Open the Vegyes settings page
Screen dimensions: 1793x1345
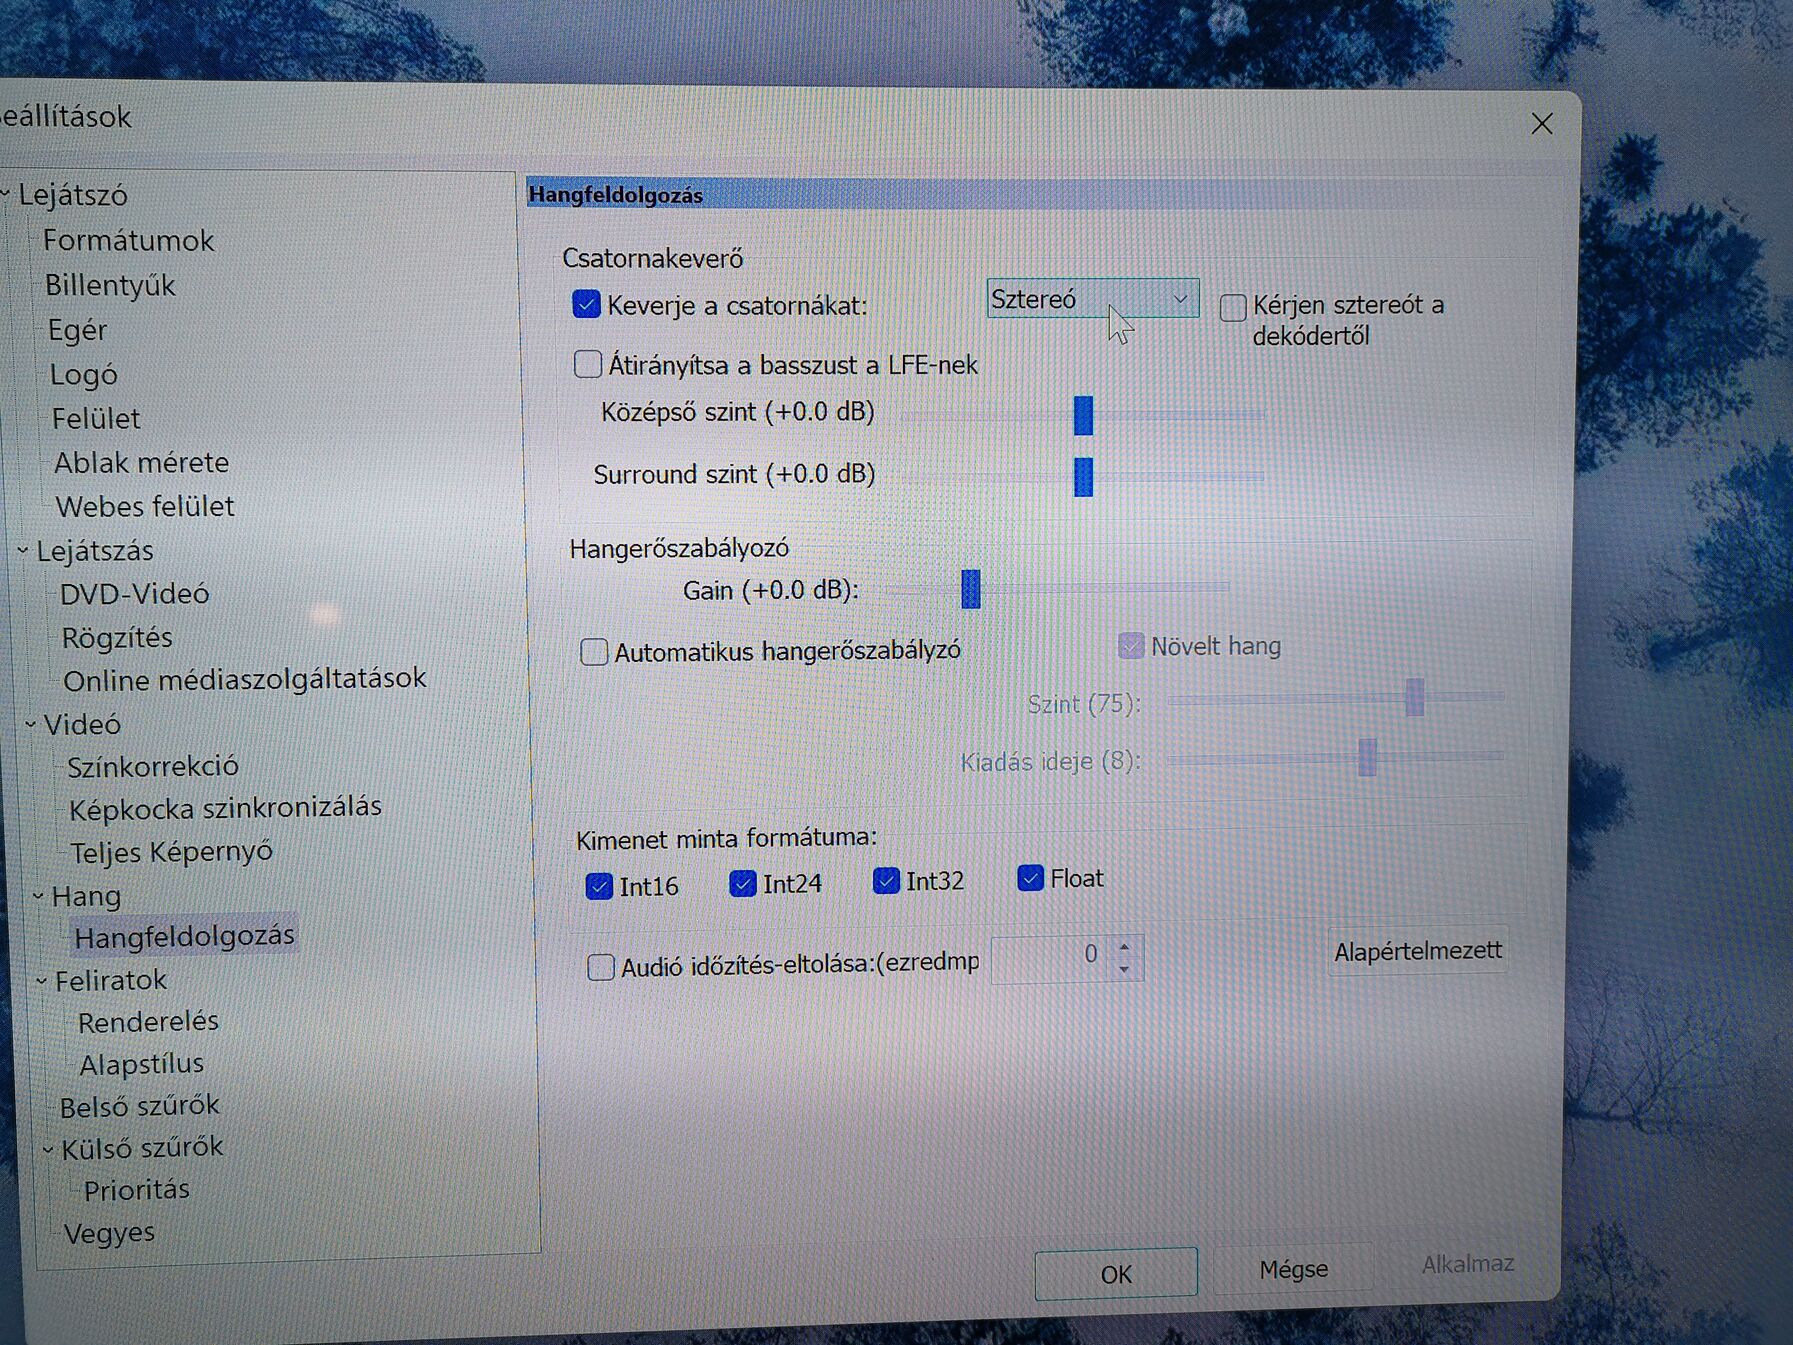(x=109, y=1233)
